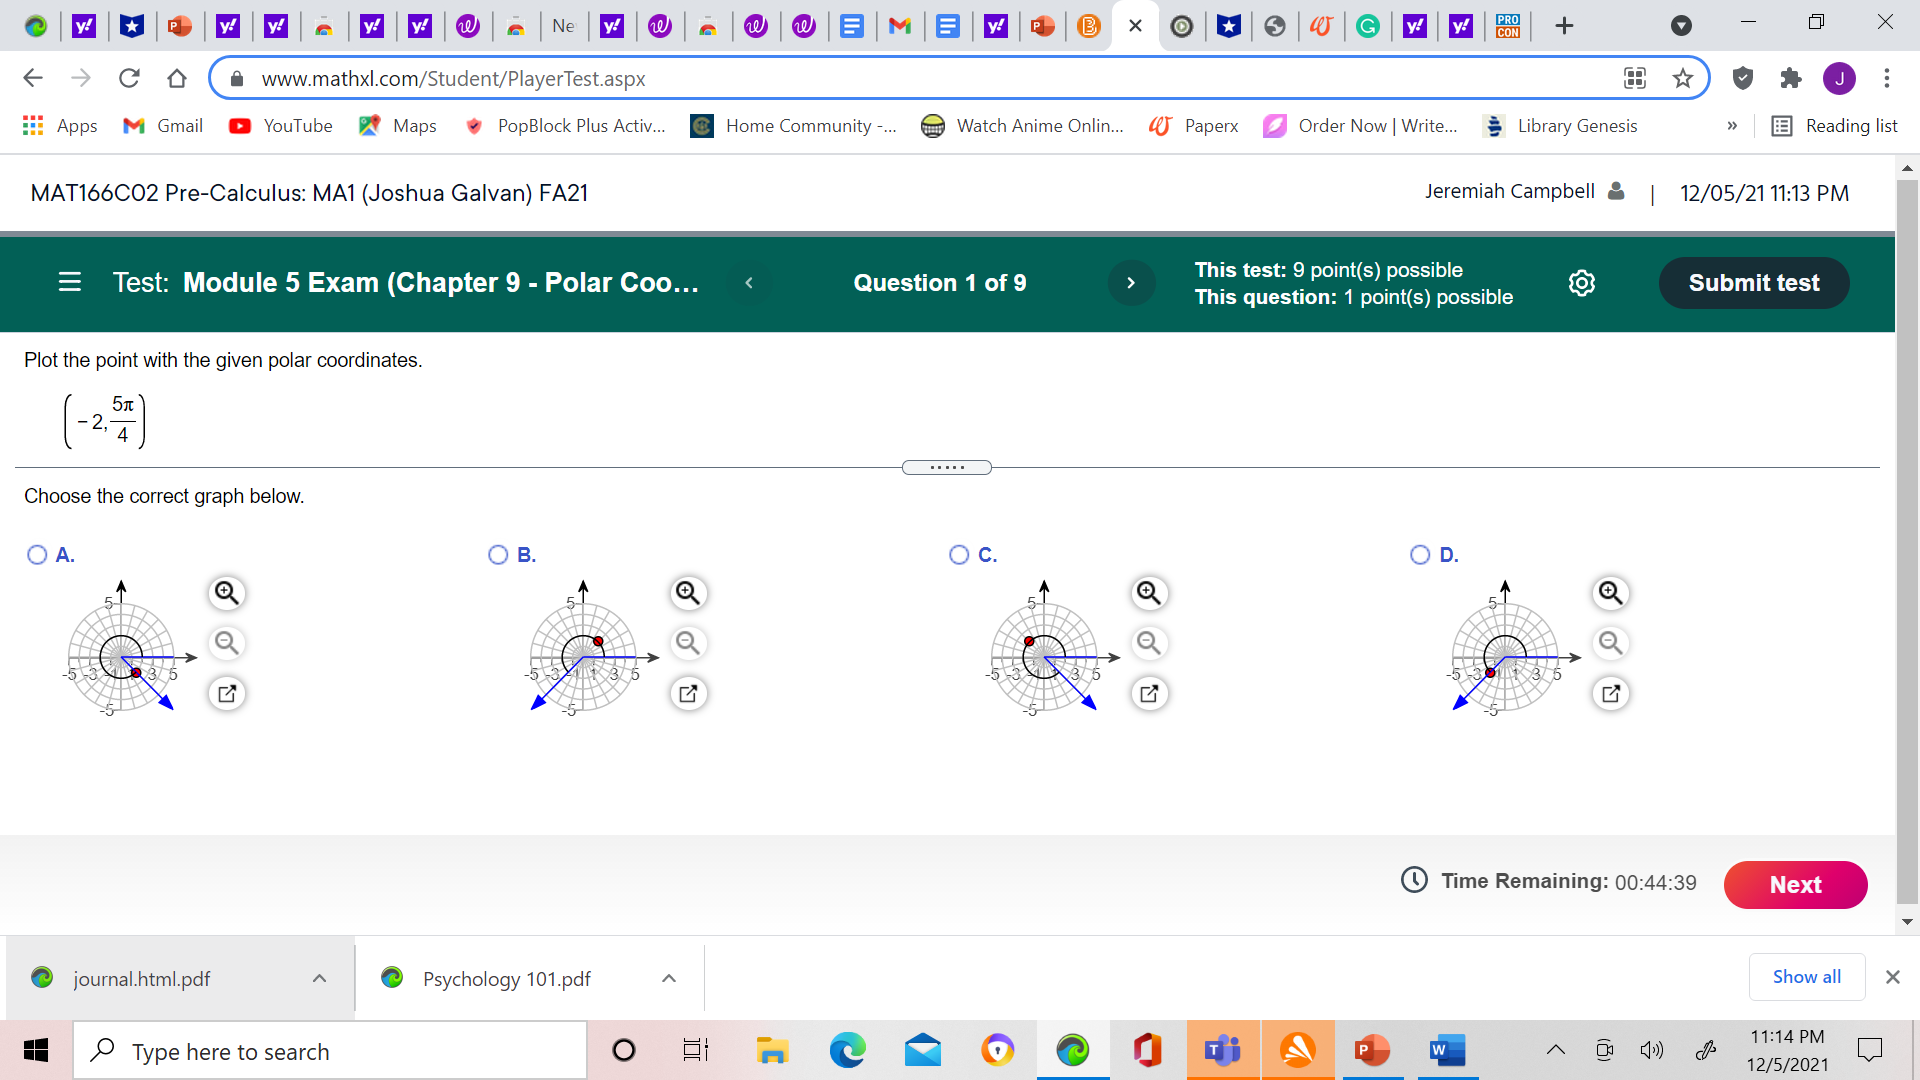This screenshot has height=1080, width=1920.
Task: Click the Submit test button
Action: click(1753, 283)
